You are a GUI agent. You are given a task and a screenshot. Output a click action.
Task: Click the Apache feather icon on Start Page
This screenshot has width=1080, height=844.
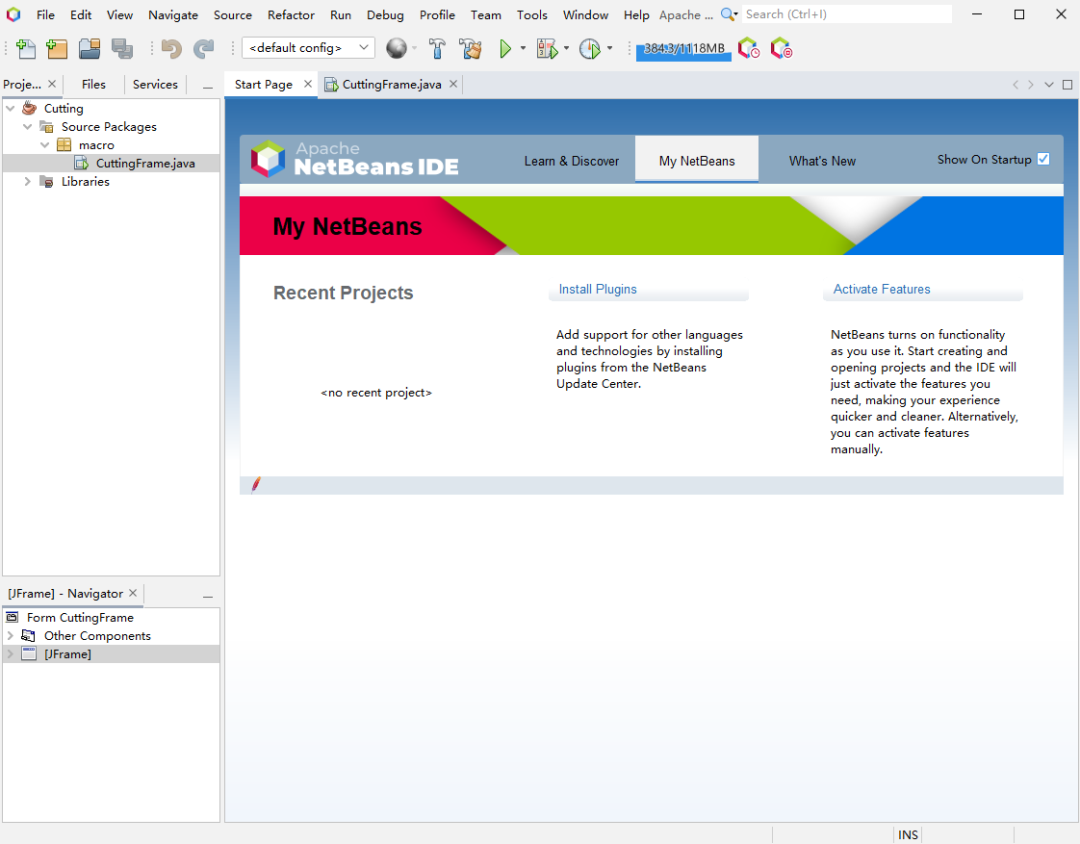pos(256,484)
